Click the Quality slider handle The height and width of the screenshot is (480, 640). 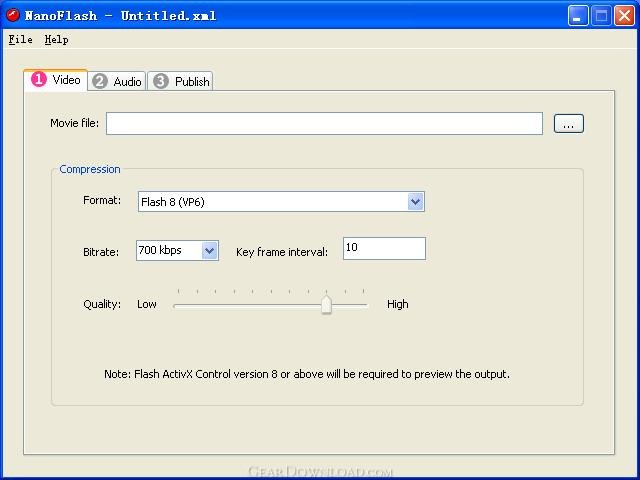click(x=326, y=304)
